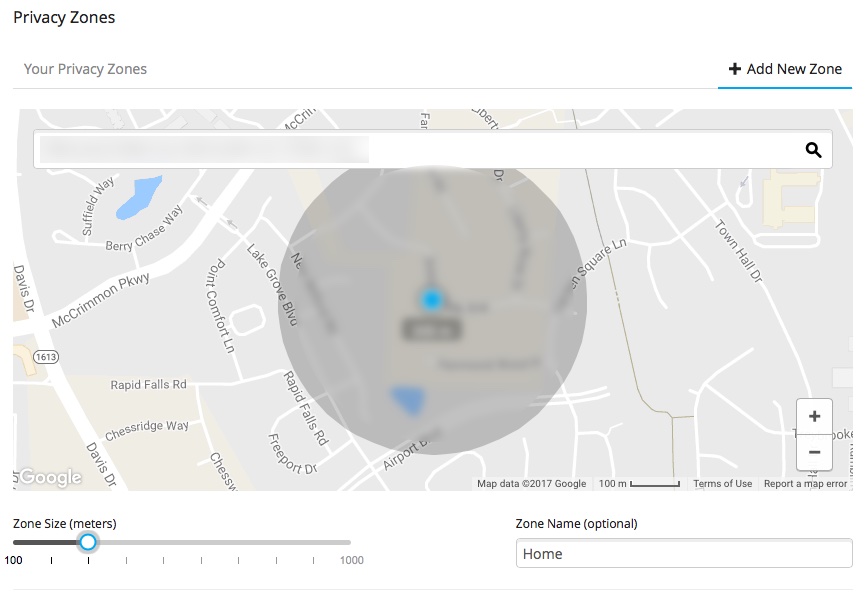
Task: Click the Google logo on the map
Action: point(50,478)
